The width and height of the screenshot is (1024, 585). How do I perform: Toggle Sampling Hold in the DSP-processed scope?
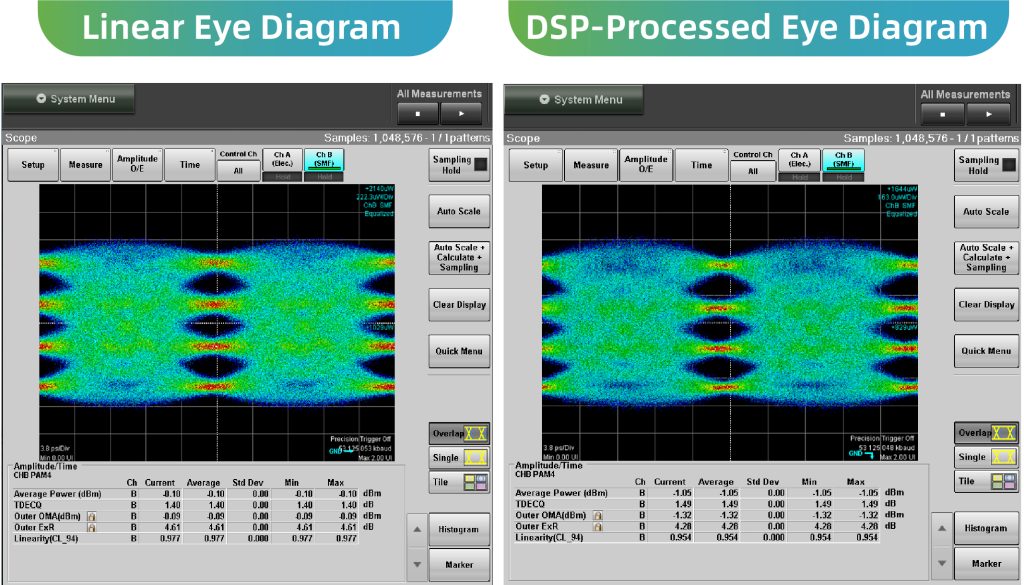coord(986,165)
